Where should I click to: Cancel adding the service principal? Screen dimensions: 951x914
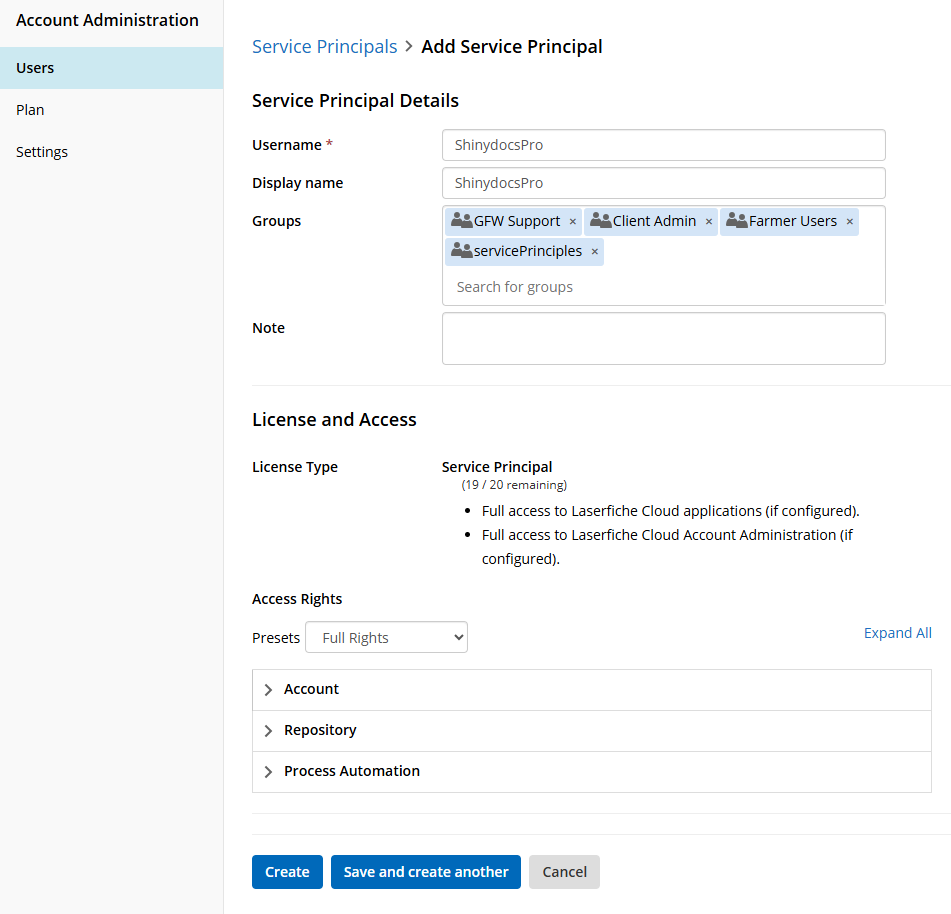click(x=564, y=872)
